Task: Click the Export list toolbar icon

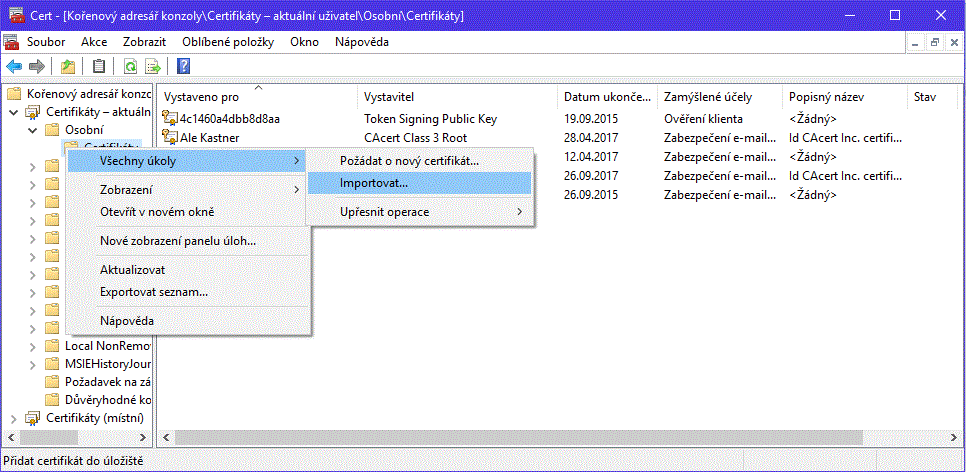Action: coord(153,67)
